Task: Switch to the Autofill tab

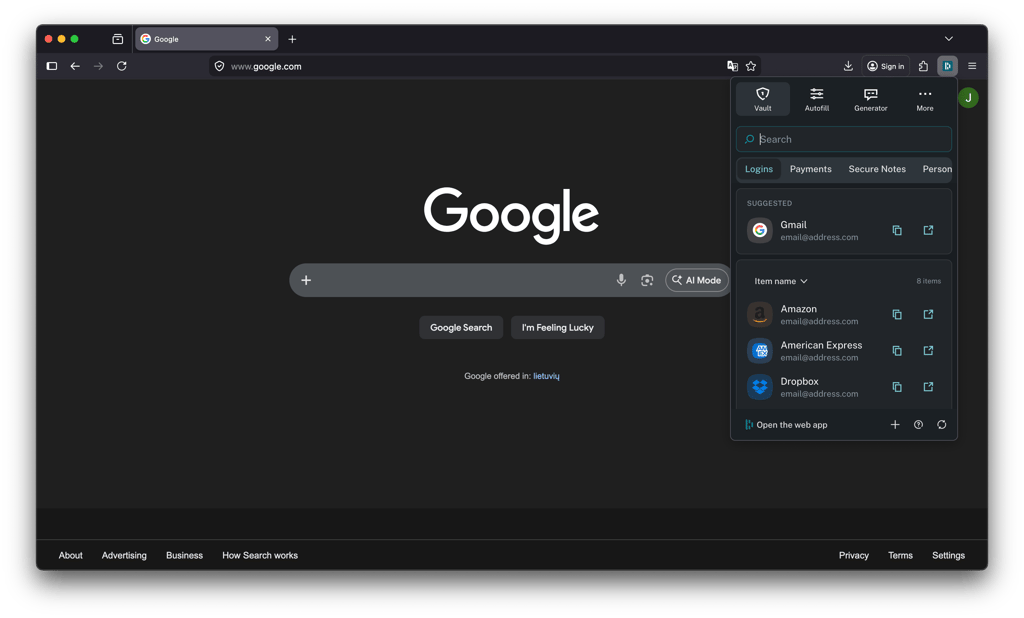Action: [816, 99]
